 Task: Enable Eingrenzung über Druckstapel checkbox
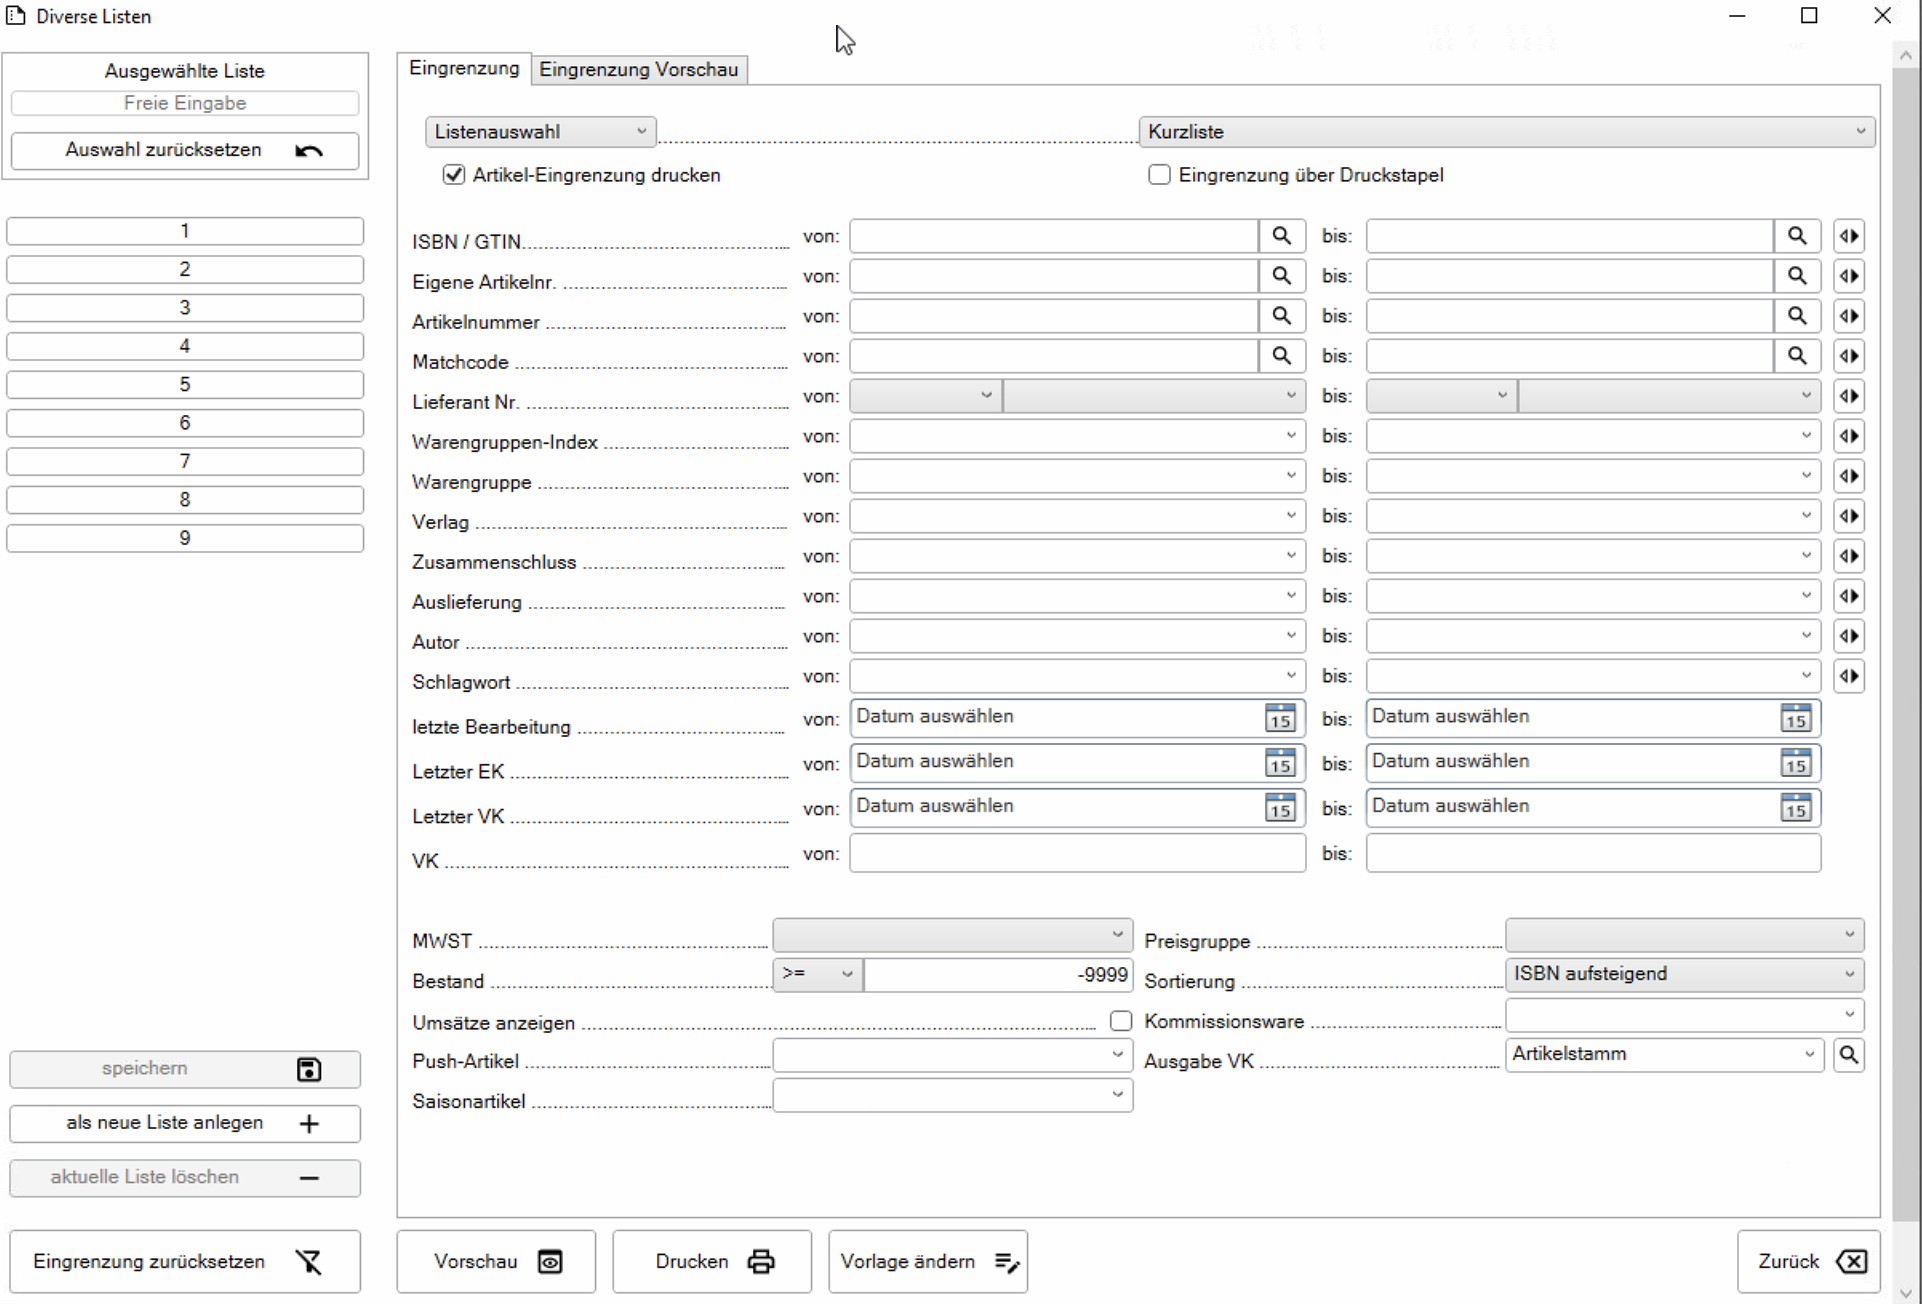coord(1159,175)
